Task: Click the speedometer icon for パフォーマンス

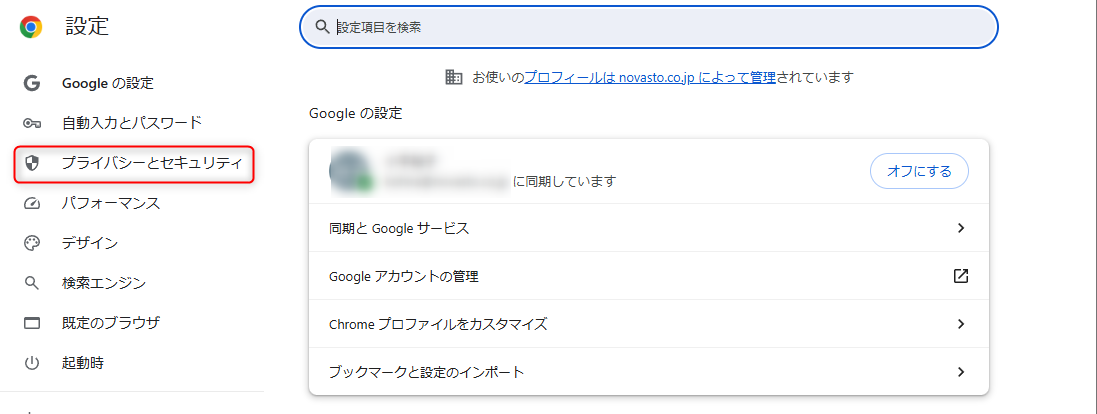Action: [x=31, y=204]
